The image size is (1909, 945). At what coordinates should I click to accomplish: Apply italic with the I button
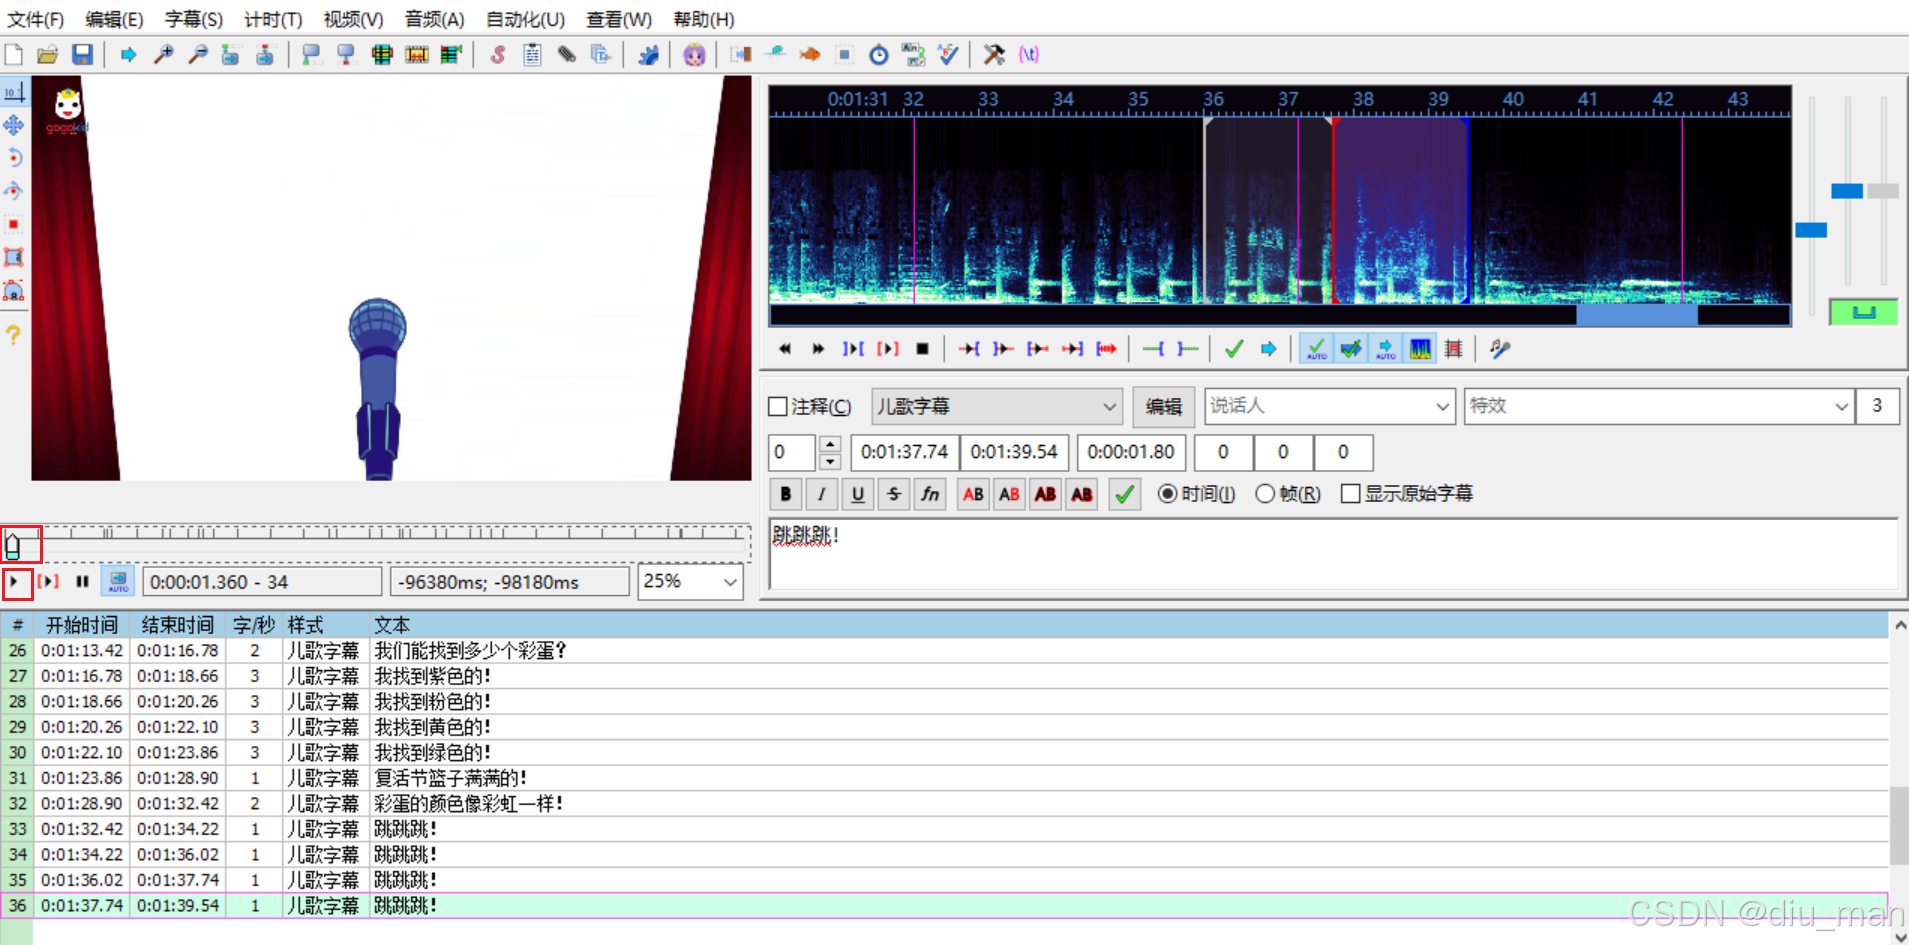coord(822,494)
